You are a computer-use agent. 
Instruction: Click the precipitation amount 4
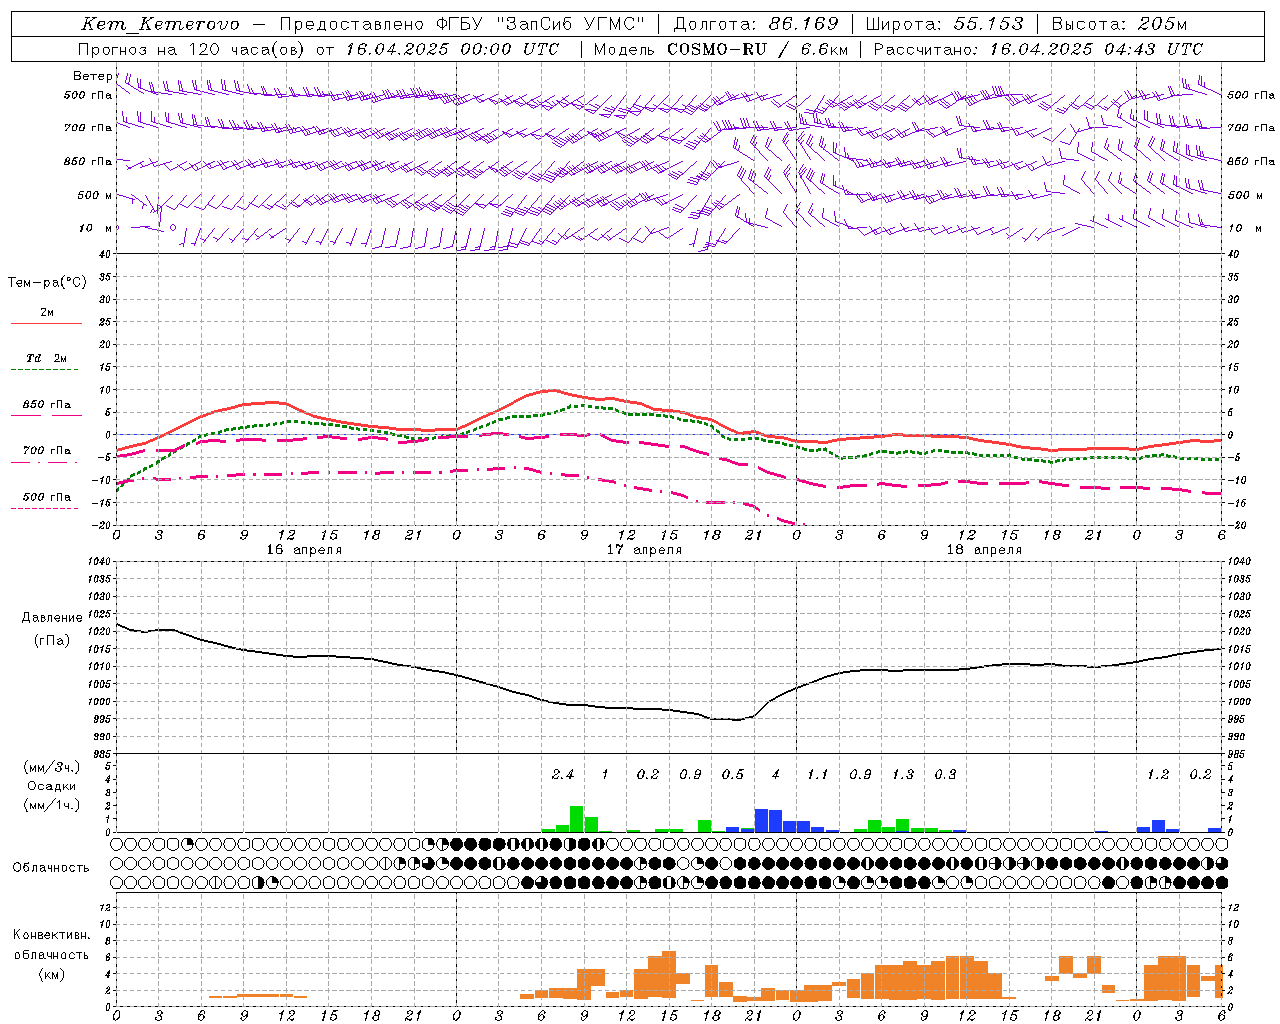pos(776,774)
